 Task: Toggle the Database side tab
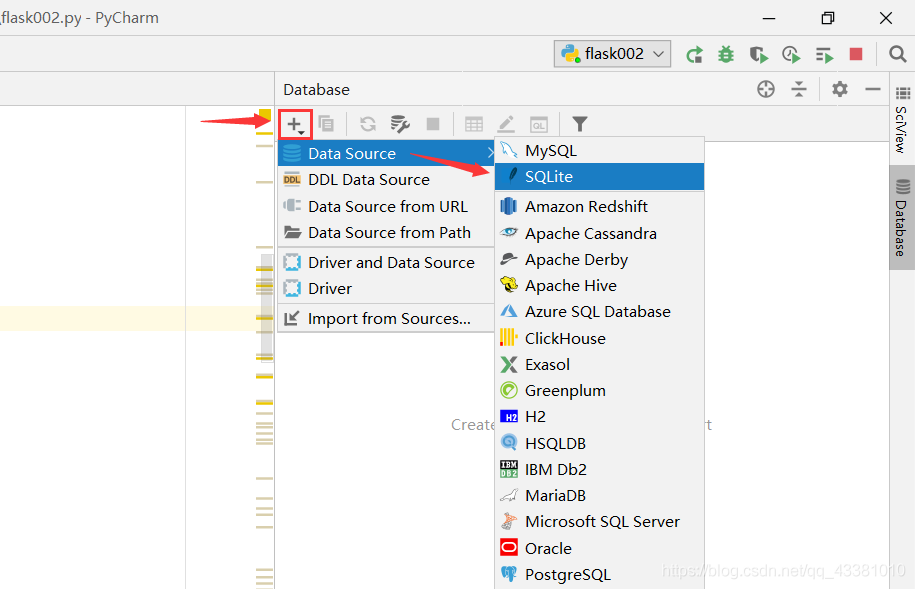coord(902,218)
